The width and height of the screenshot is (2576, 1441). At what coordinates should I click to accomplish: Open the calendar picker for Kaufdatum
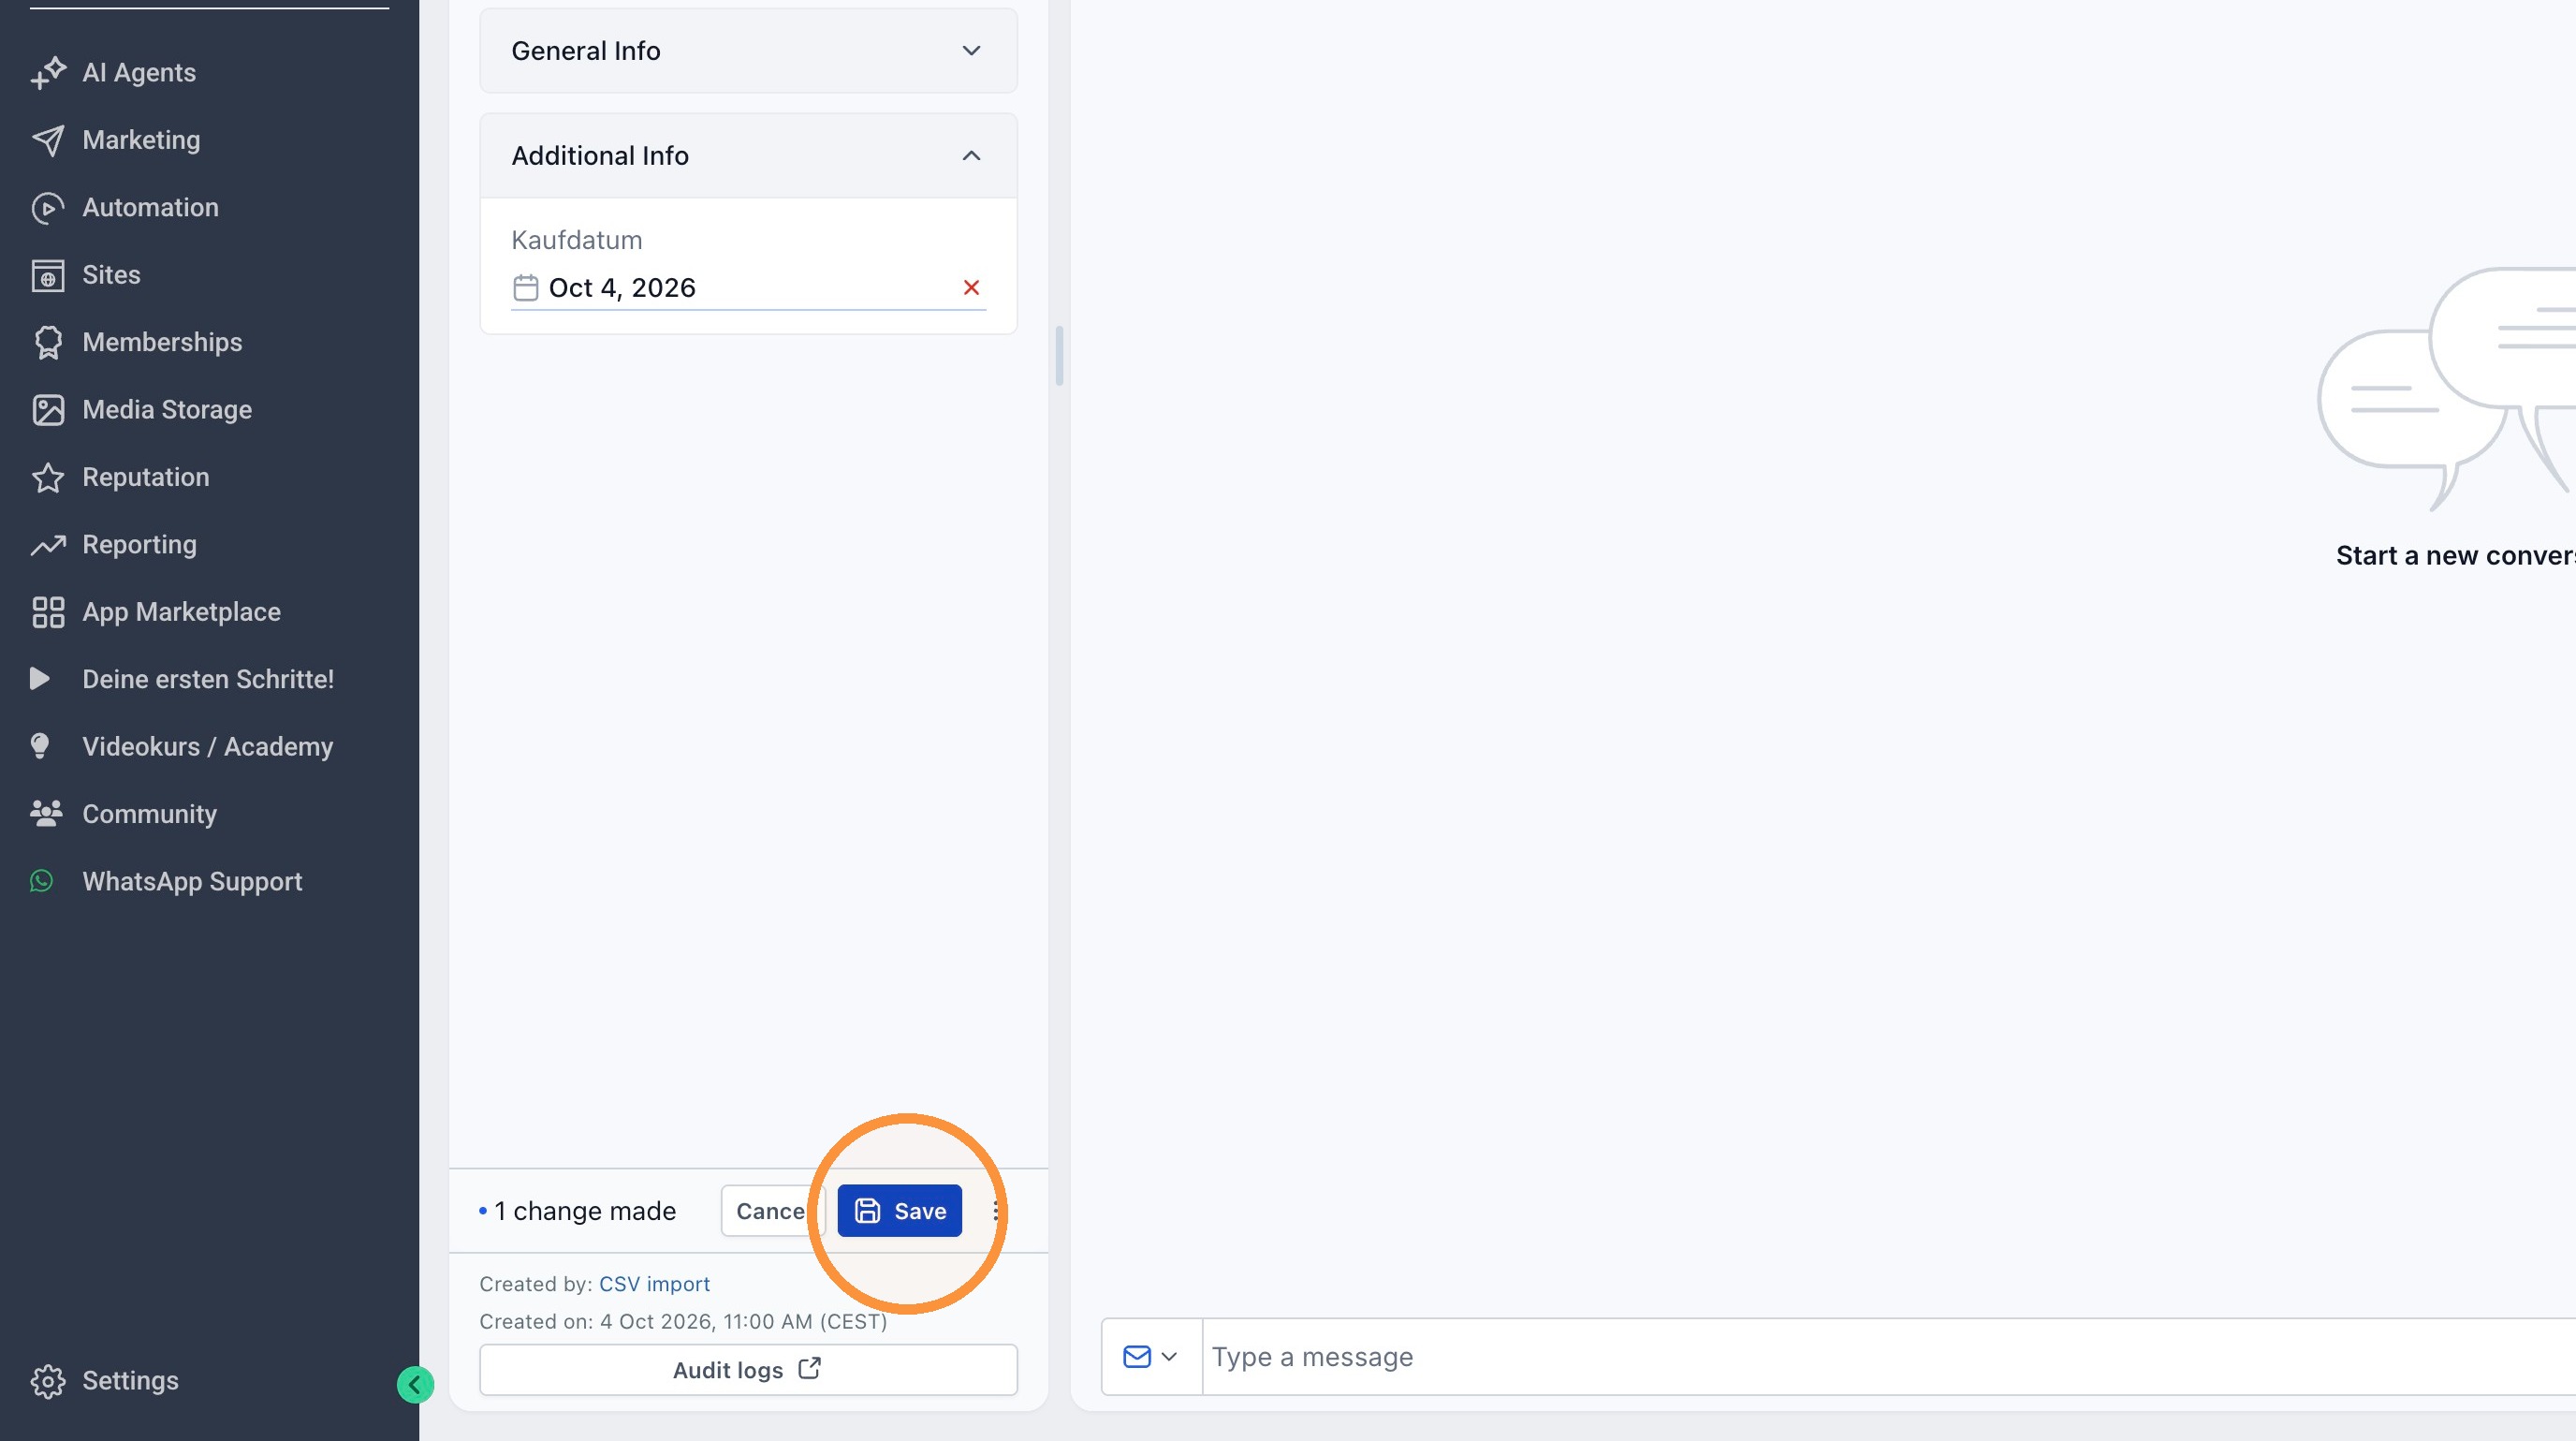(525, 288)
